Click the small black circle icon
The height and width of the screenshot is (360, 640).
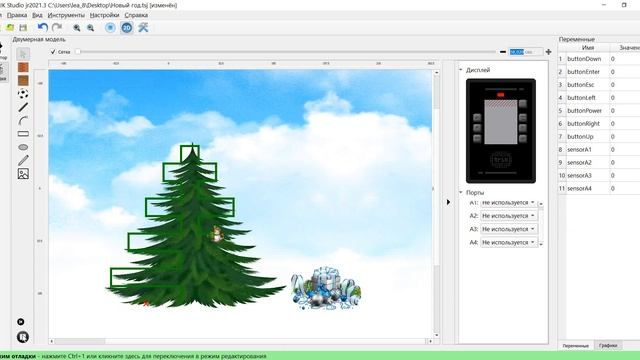click(21, 322)
